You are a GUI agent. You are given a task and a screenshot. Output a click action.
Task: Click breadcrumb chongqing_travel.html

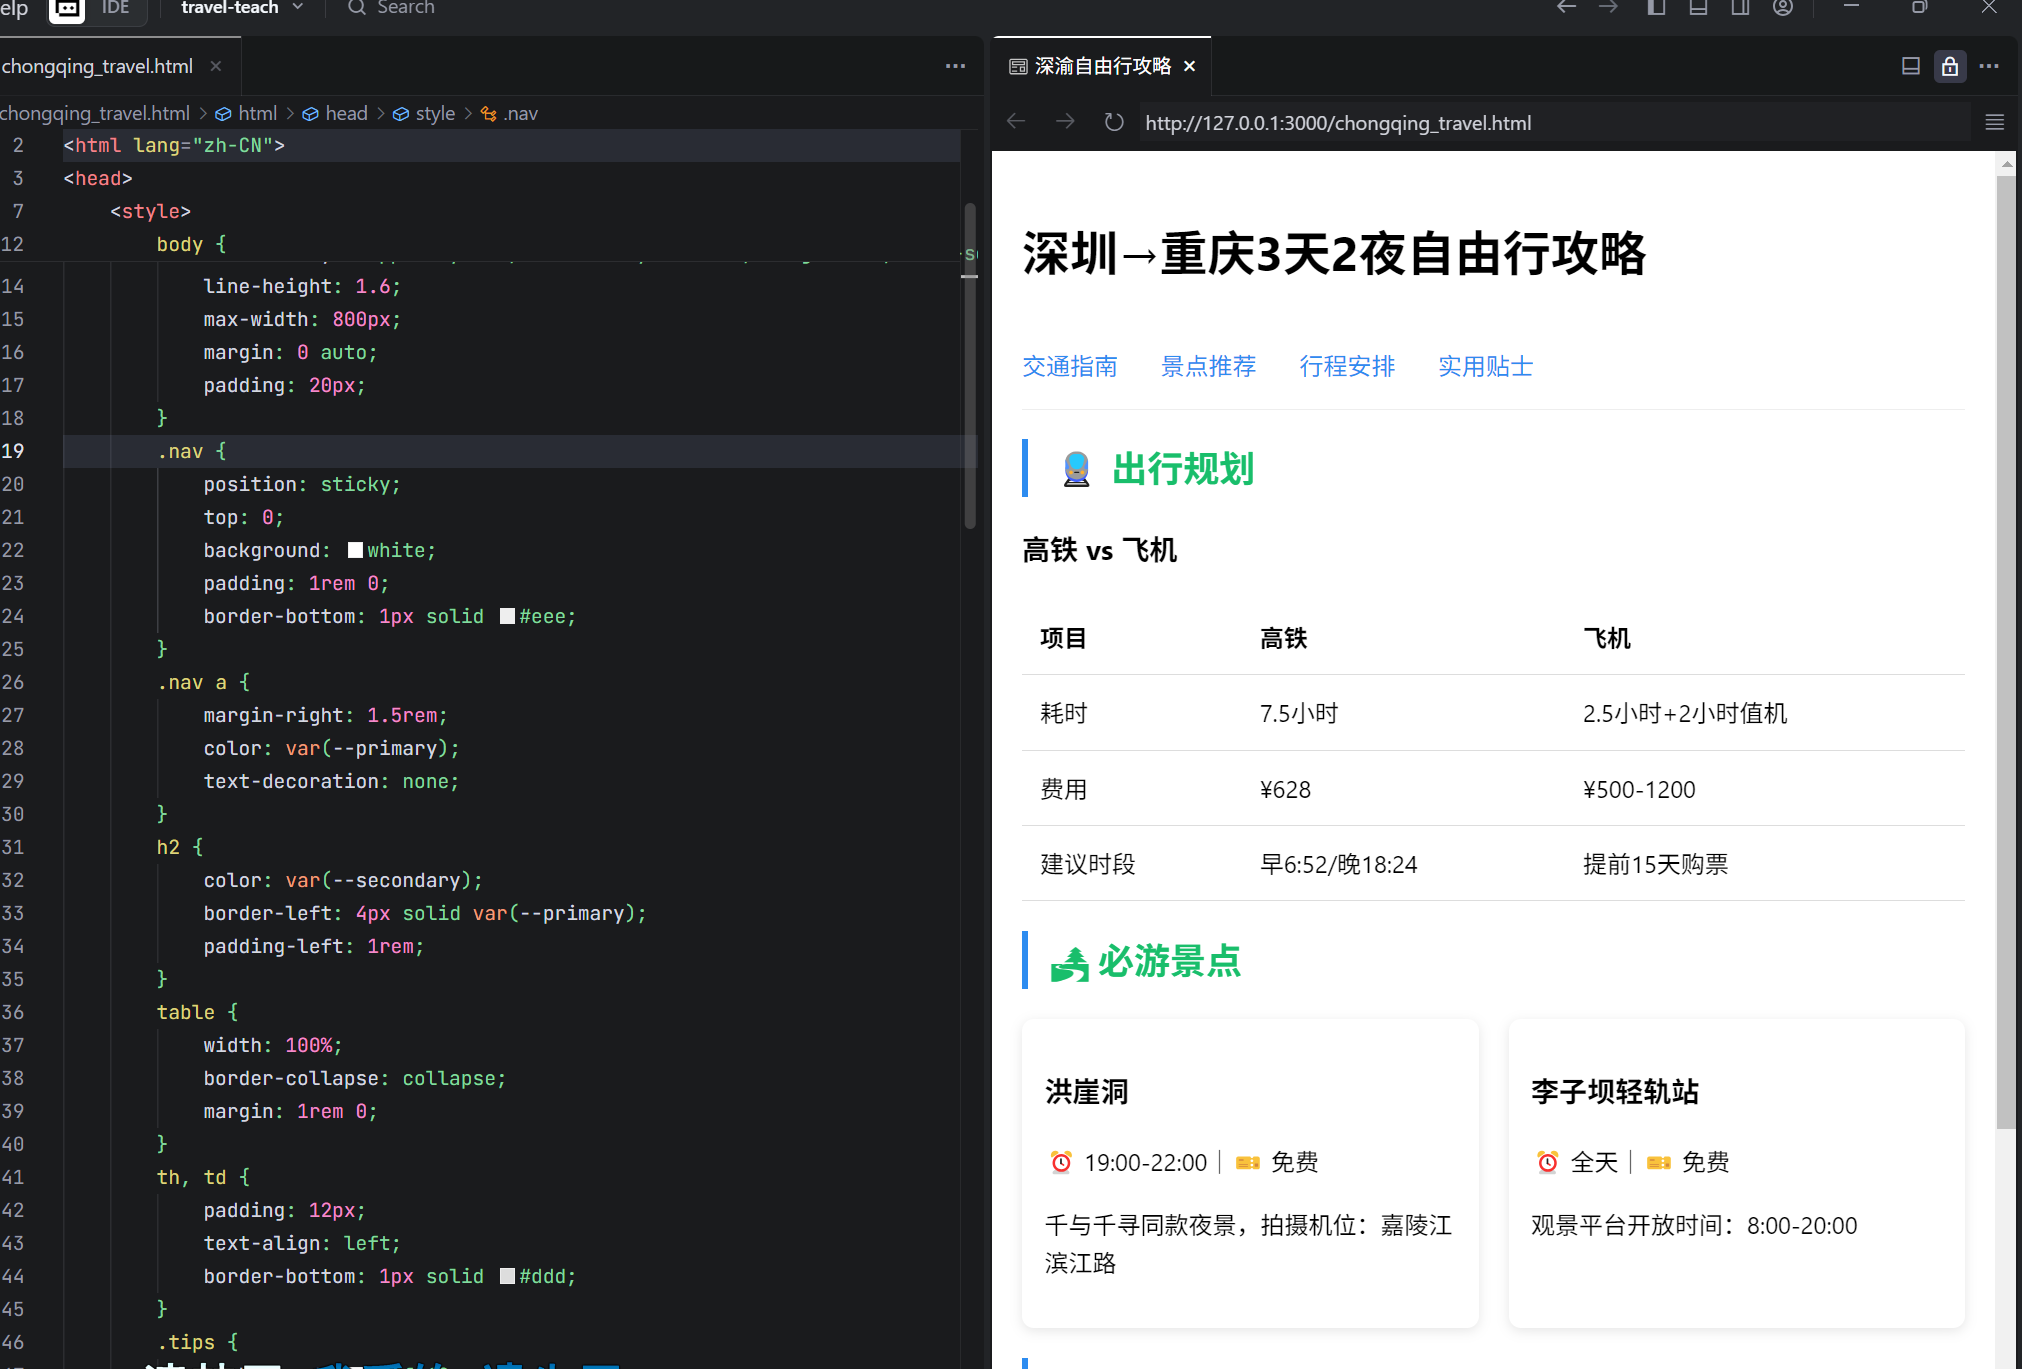[x=95, y=113]
